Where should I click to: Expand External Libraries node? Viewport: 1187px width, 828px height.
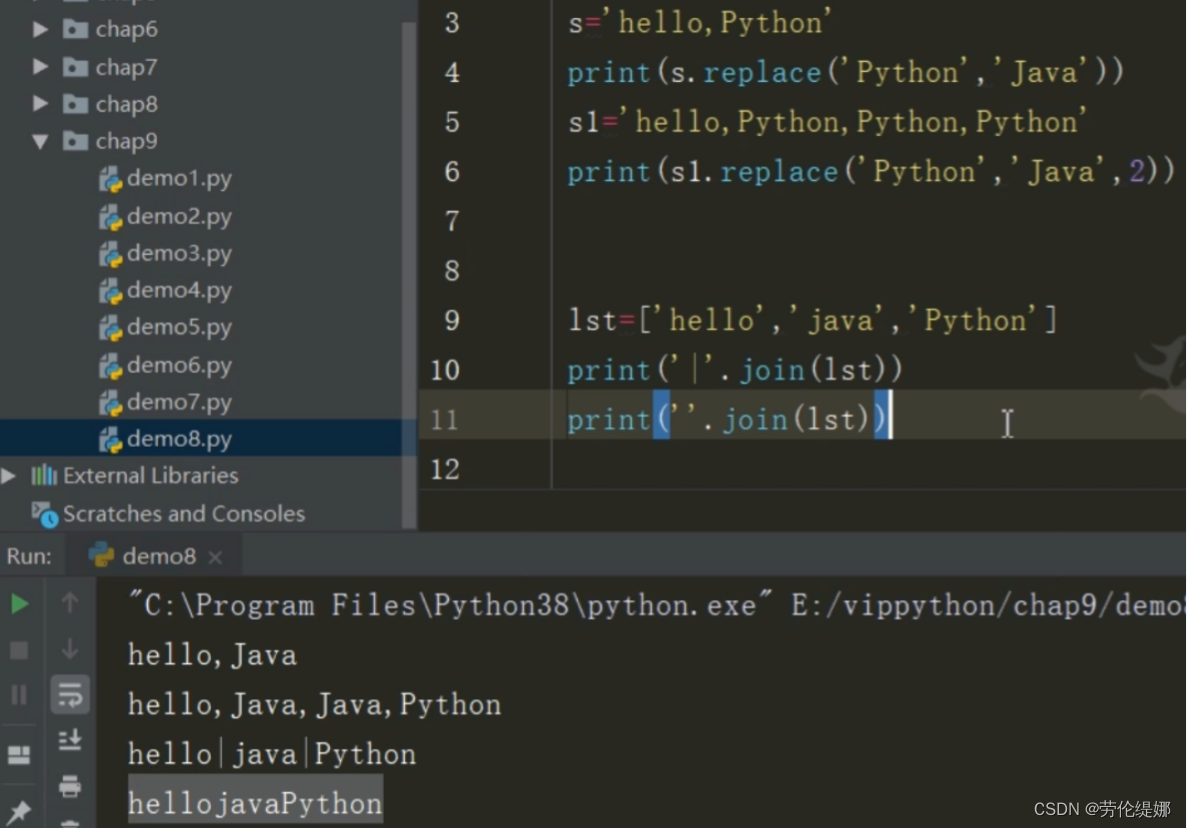click(x=8, y=475)
